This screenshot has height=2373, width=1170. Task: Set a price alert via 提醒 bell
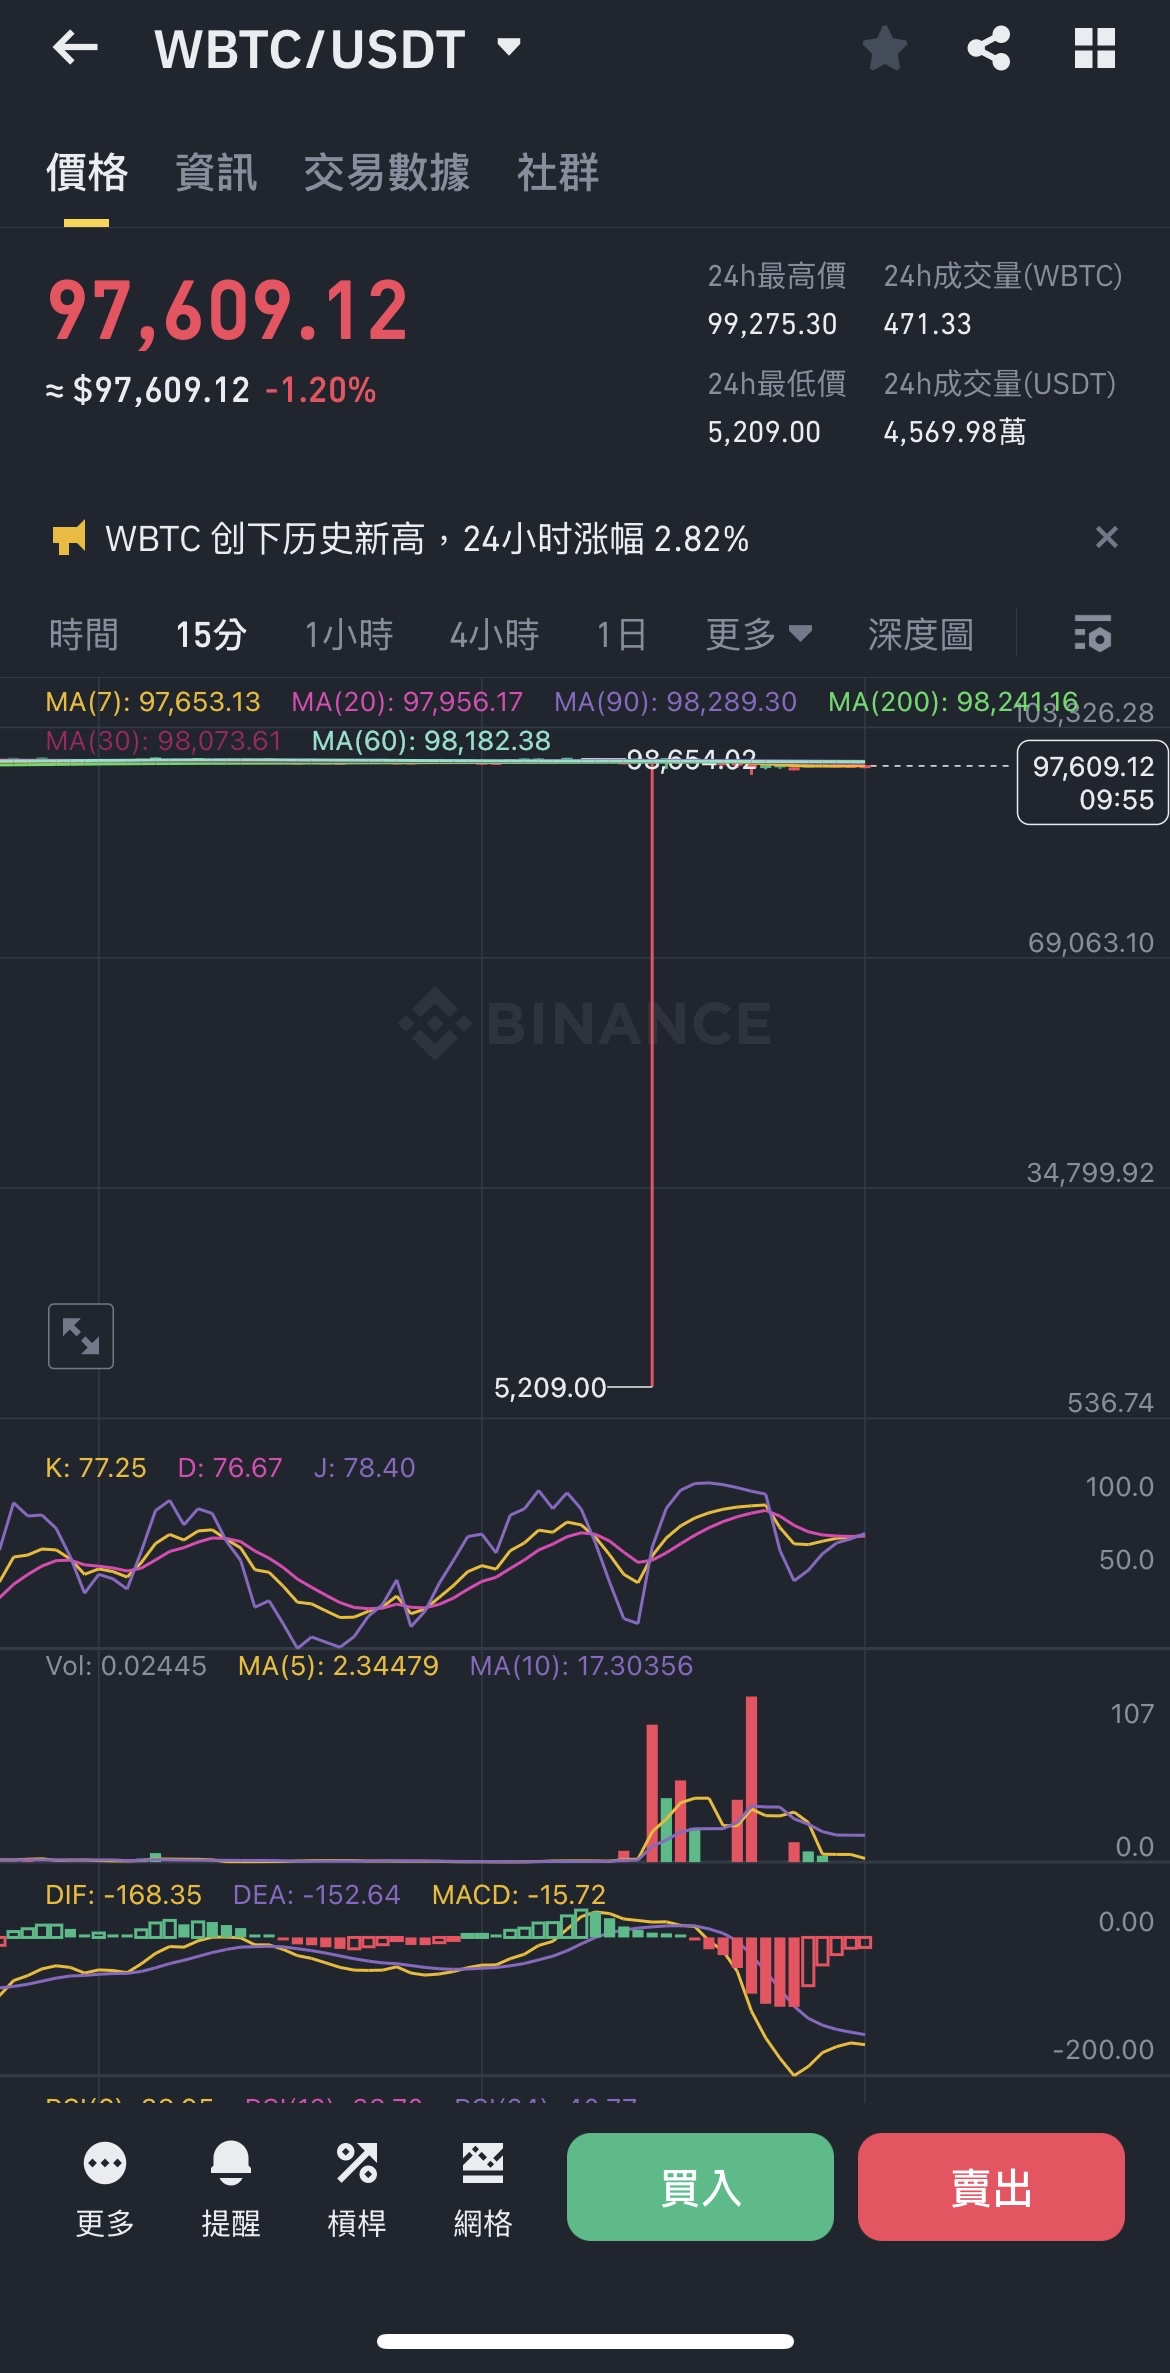pos(231,2190)
